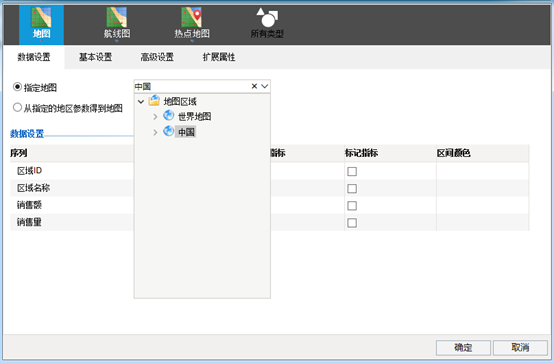The width and height of the screenshot is (554, 363).
Task: Choose the 航线图 chart type icon
Action: click(117, 18)
